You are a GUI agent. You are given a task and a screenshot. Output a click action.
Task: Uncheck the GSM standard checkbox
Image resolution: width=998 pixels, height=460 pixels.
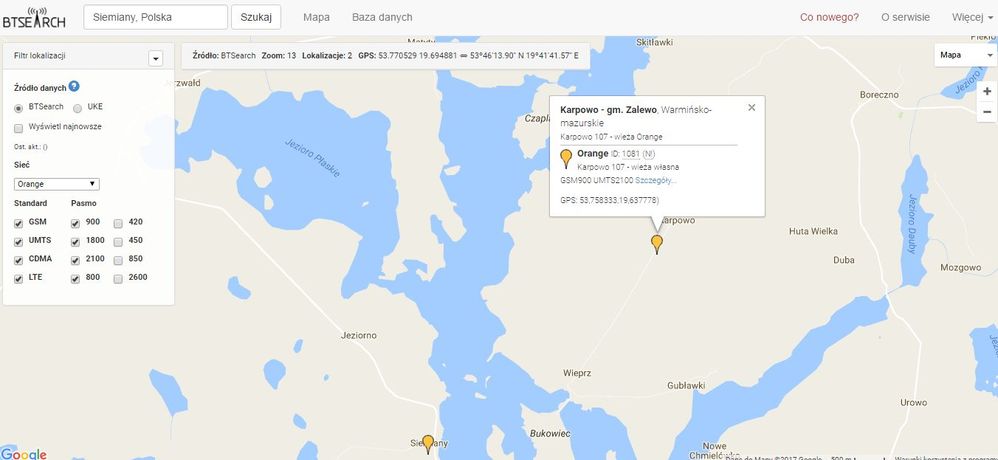click(18, 223)
